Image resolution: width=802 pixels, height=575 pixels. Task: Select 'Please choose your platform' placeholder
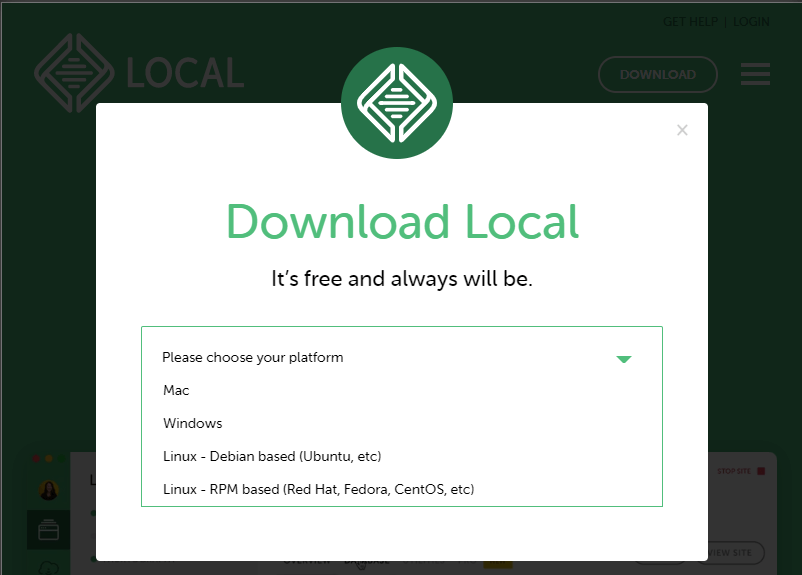click(253, 357)
